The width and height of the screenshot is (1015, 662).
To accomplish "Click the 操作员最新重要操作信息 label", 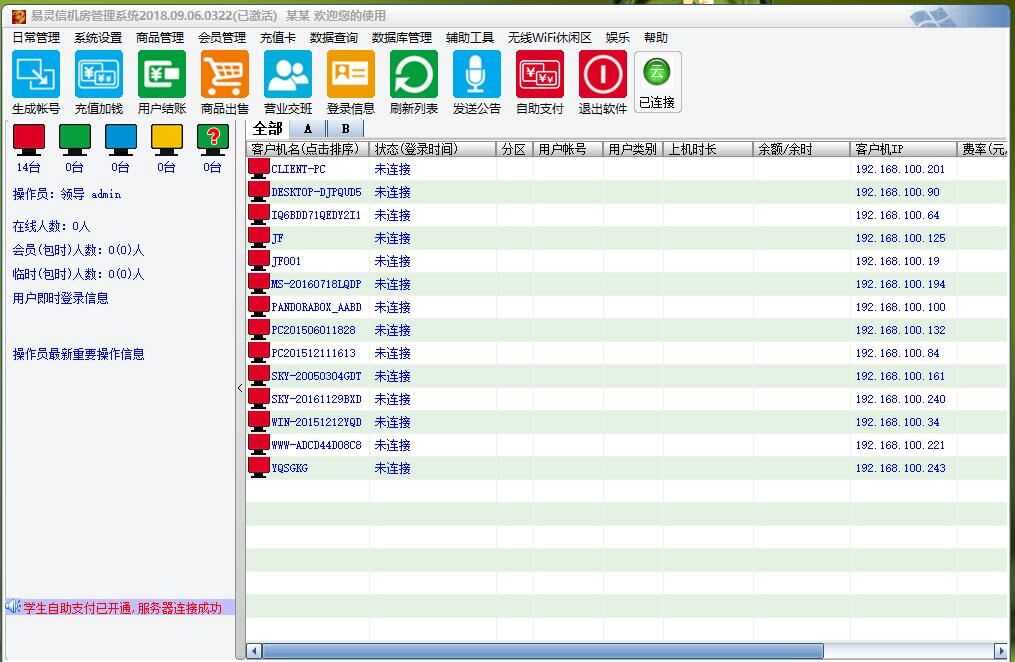I will pos(78,354).
